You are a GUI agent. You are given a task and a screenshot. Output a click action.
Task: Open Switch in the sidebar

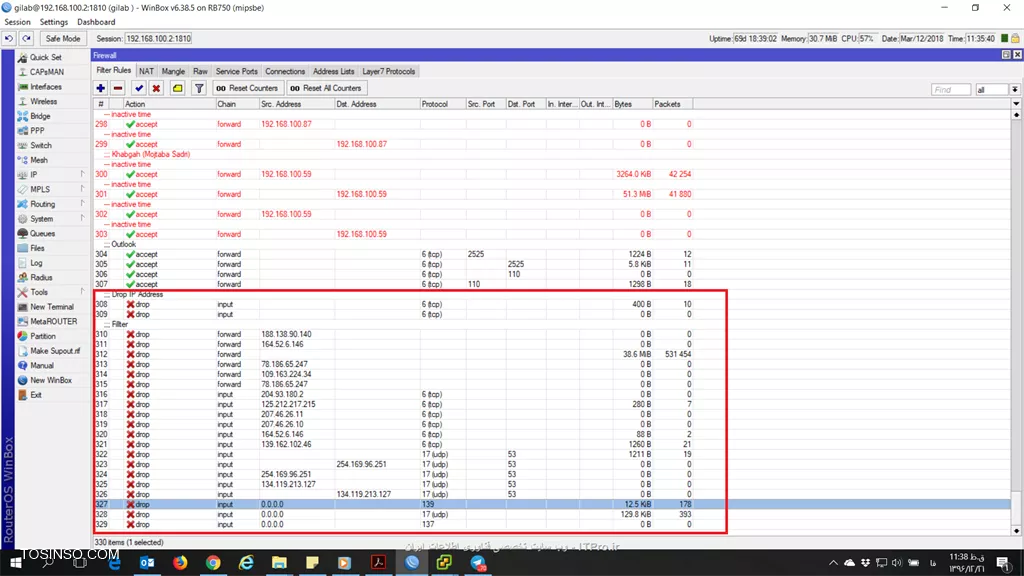(x=41, y=146)
